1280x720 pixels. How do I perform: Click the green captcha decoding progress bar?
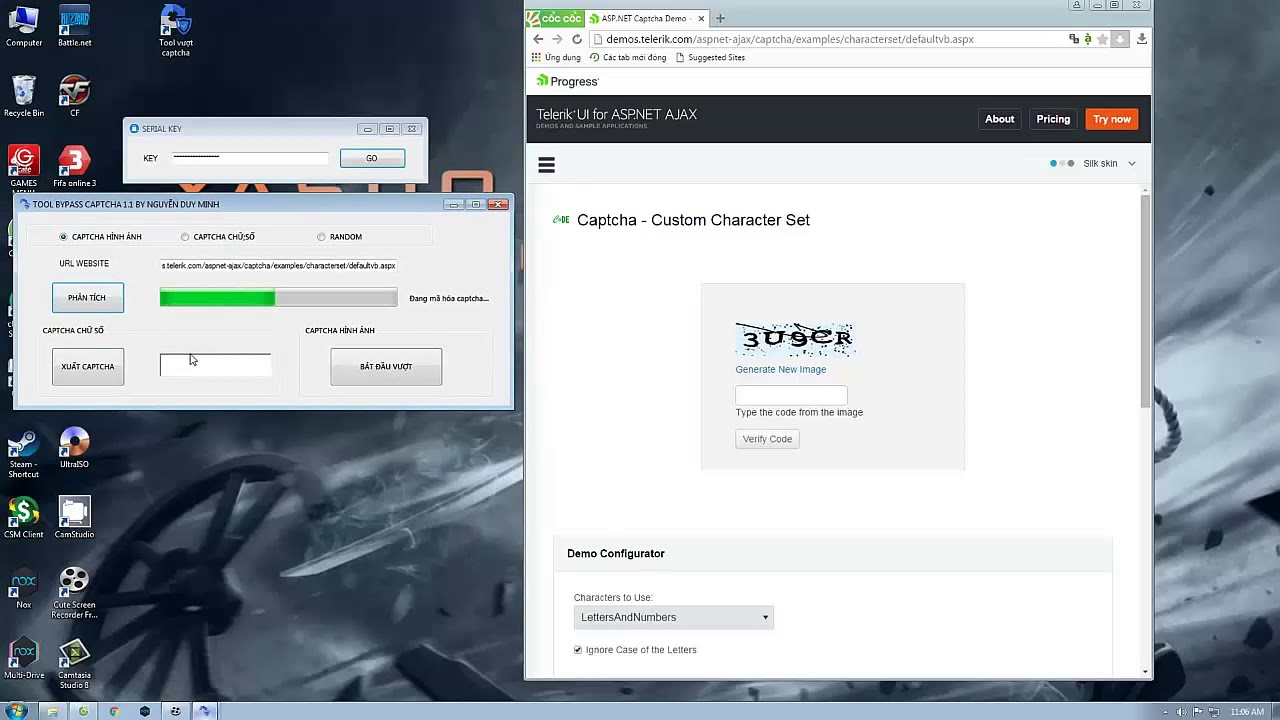click(278, 298)
